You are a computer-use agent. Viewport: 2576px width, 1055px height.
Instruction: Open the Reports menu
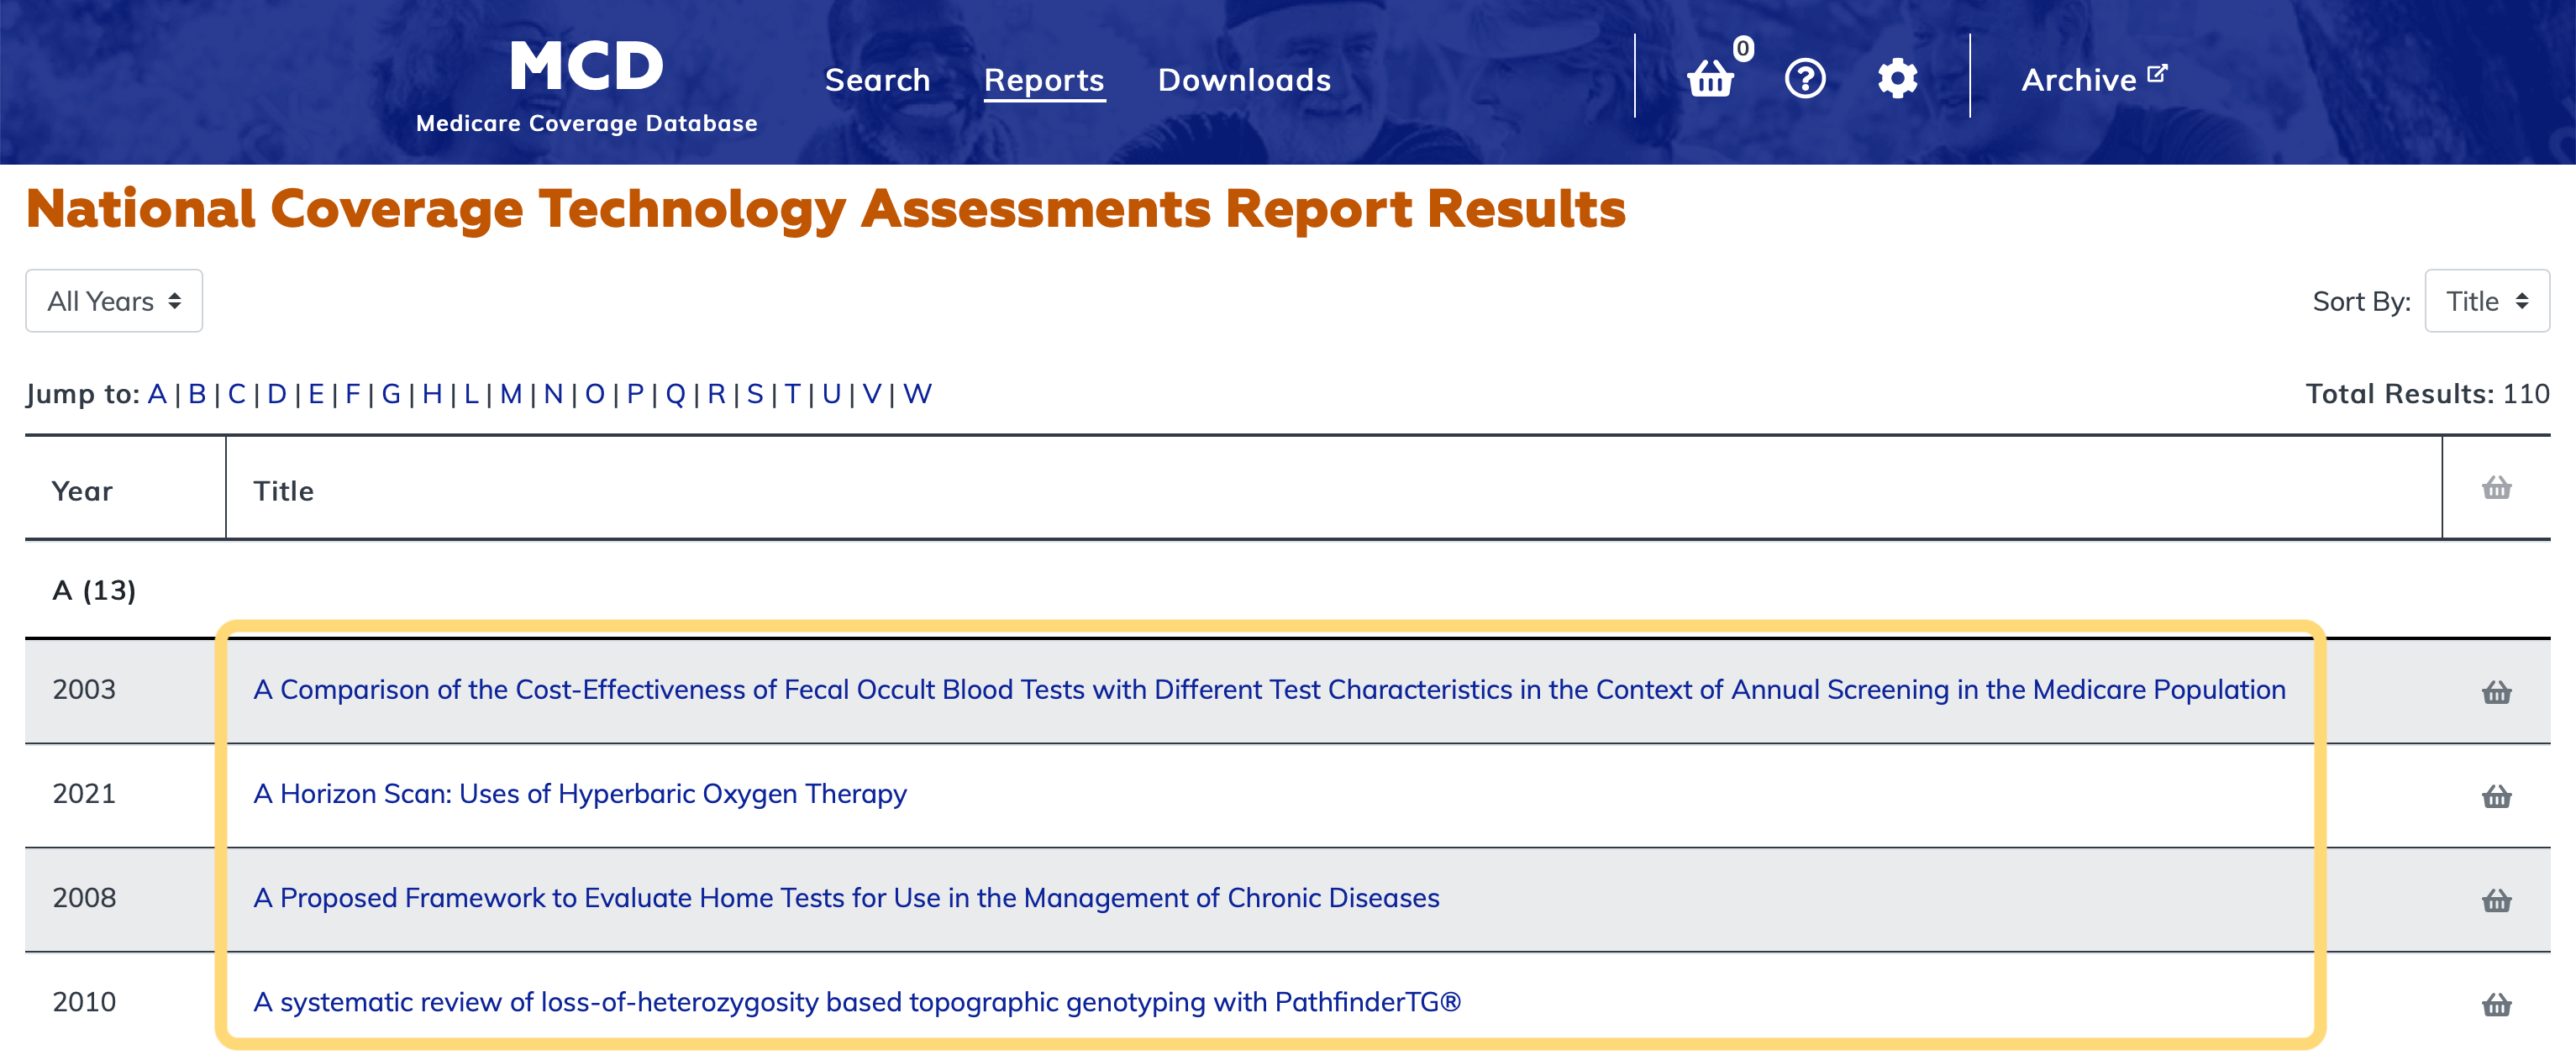click(x=1044, y=80)
